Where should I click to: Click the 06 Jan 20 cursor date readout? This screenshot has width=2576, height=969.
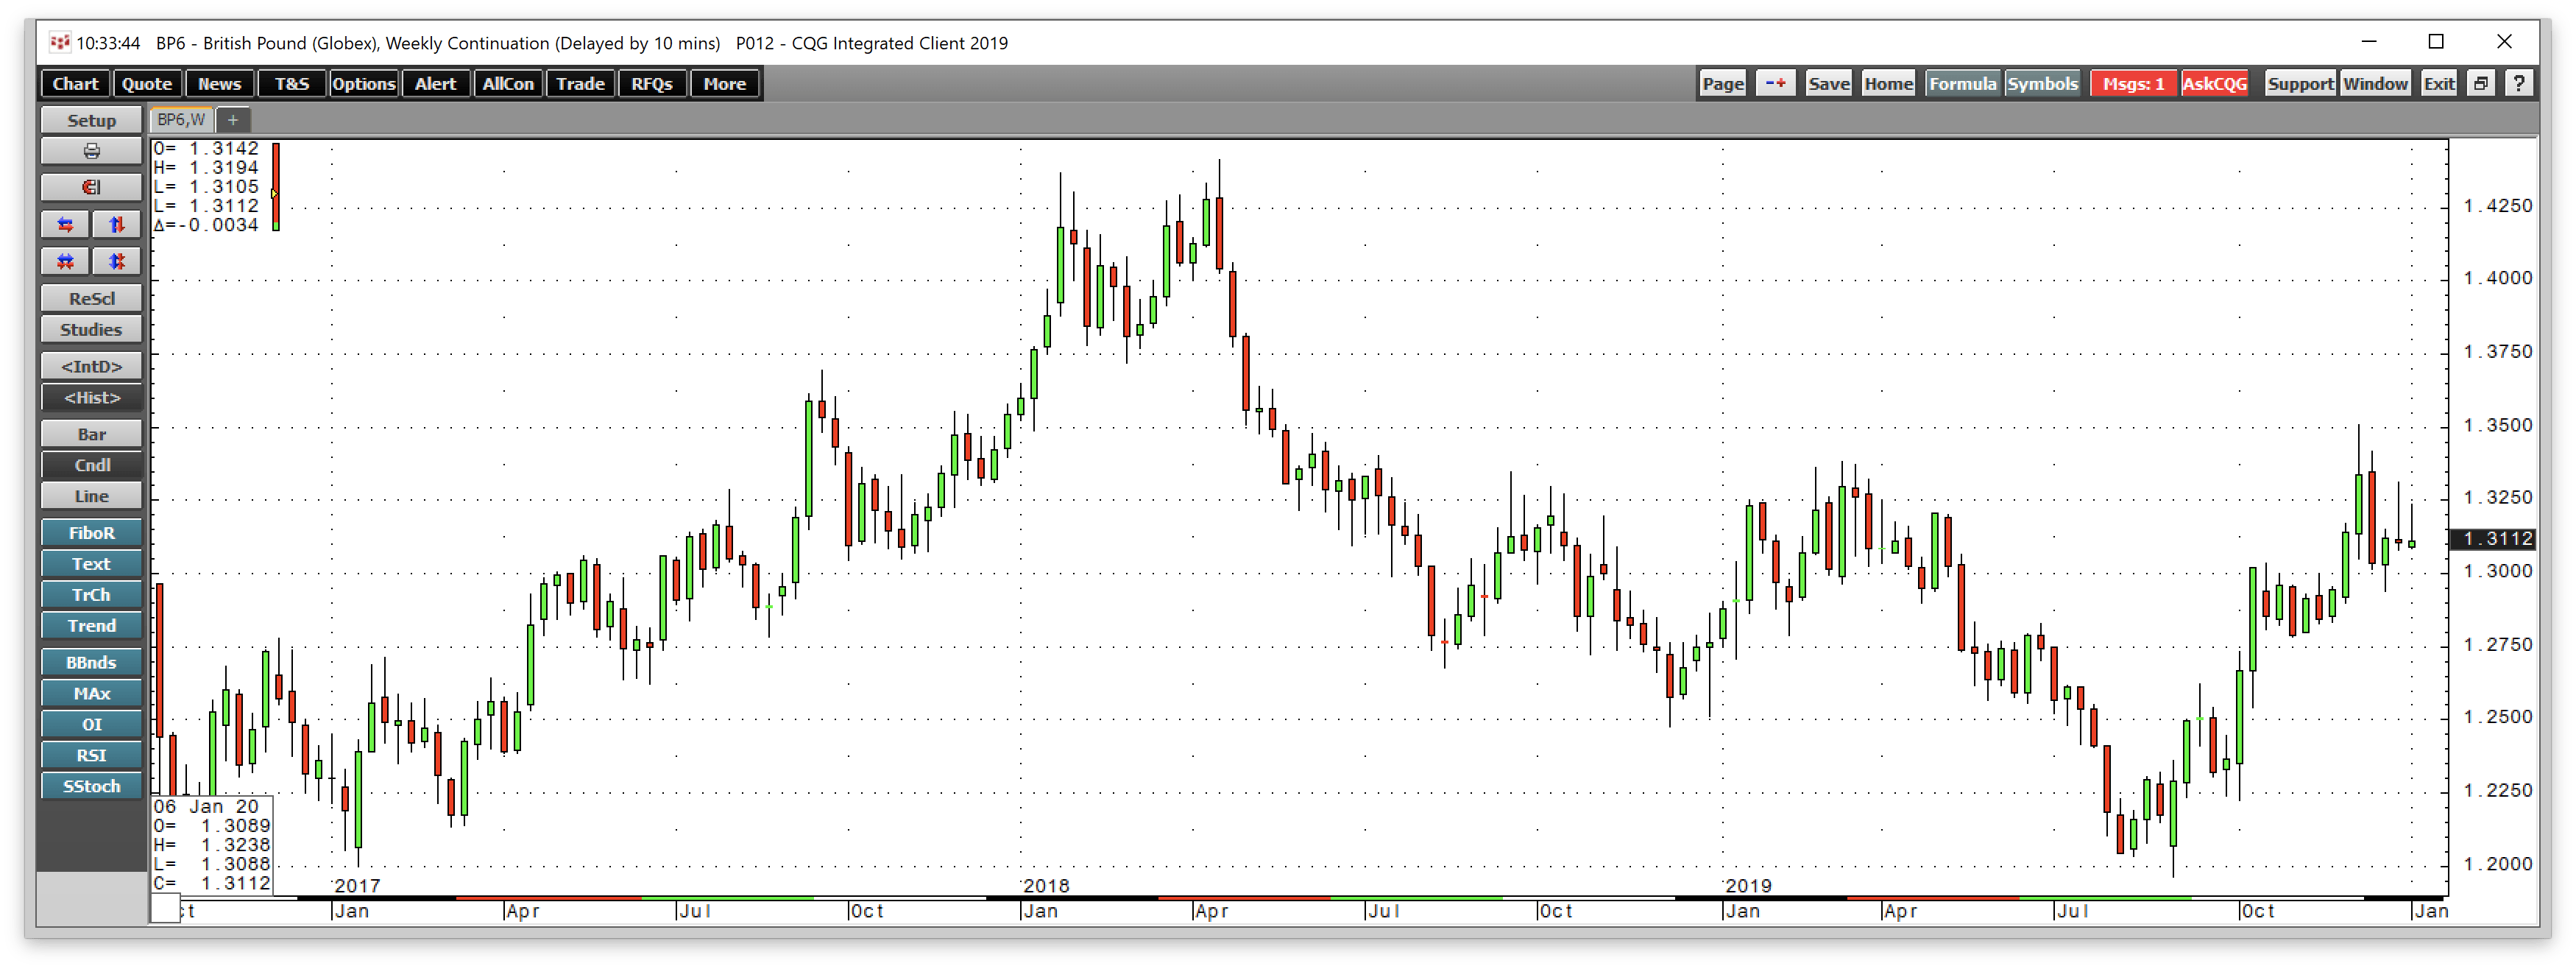pos(206,807)
